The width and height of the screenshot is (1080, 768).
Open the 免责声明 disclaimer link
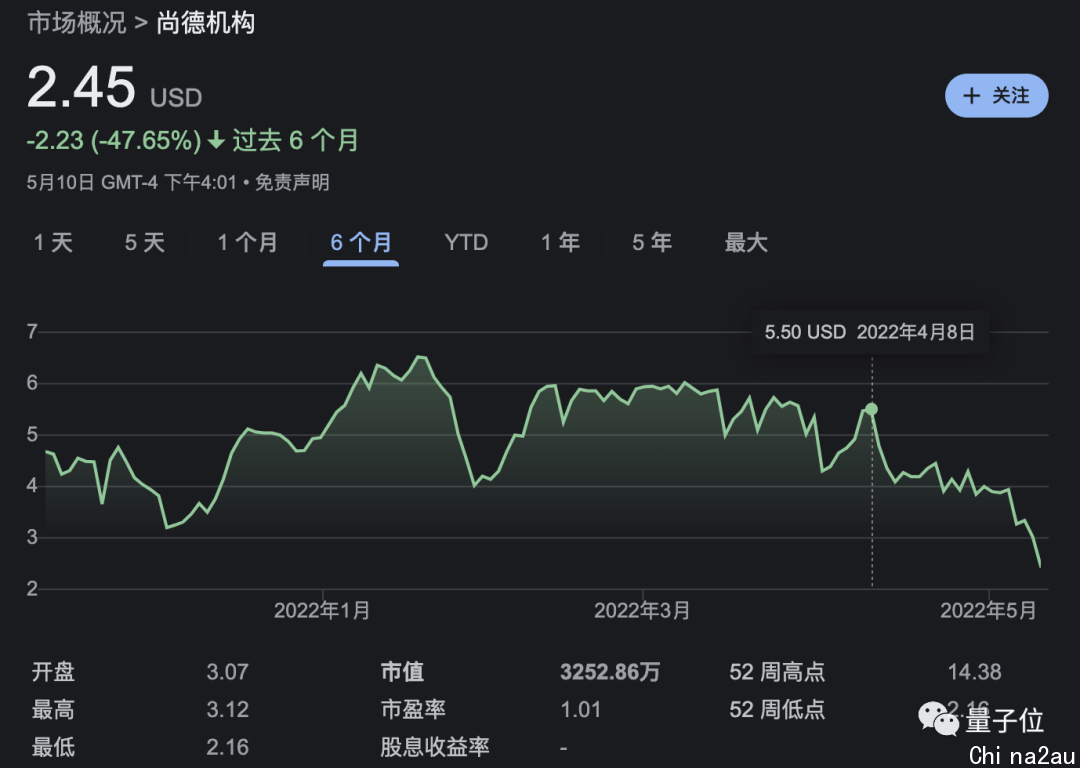pos(292,183)
